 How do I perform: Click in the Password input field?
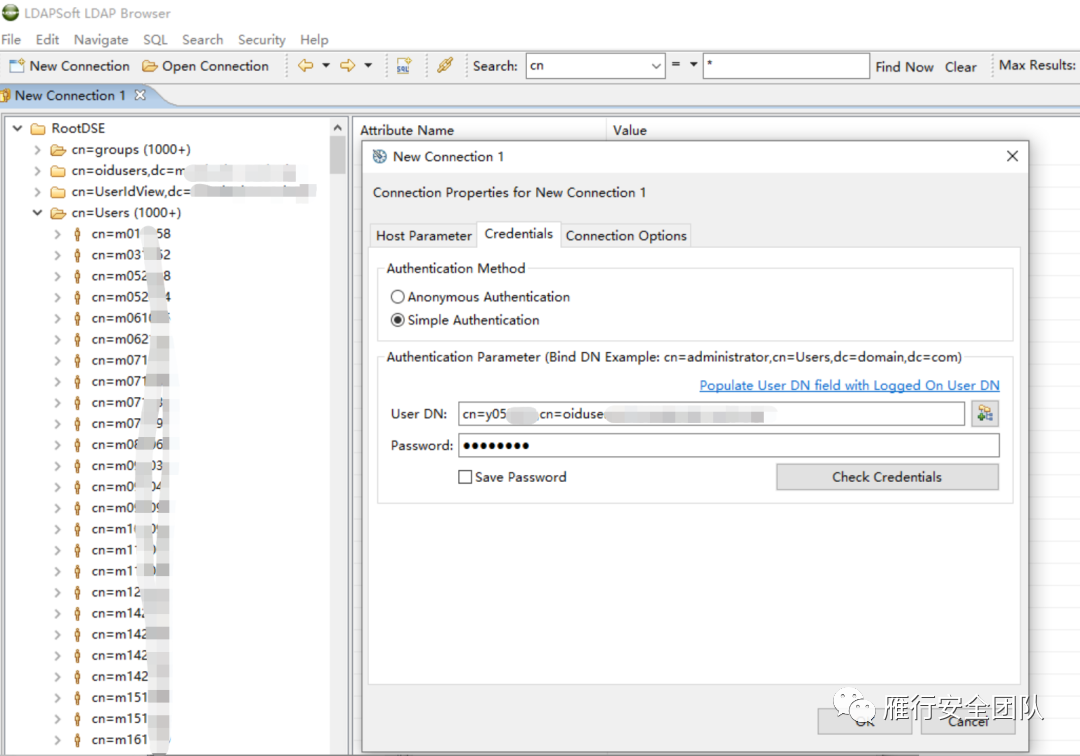(729, 445)
